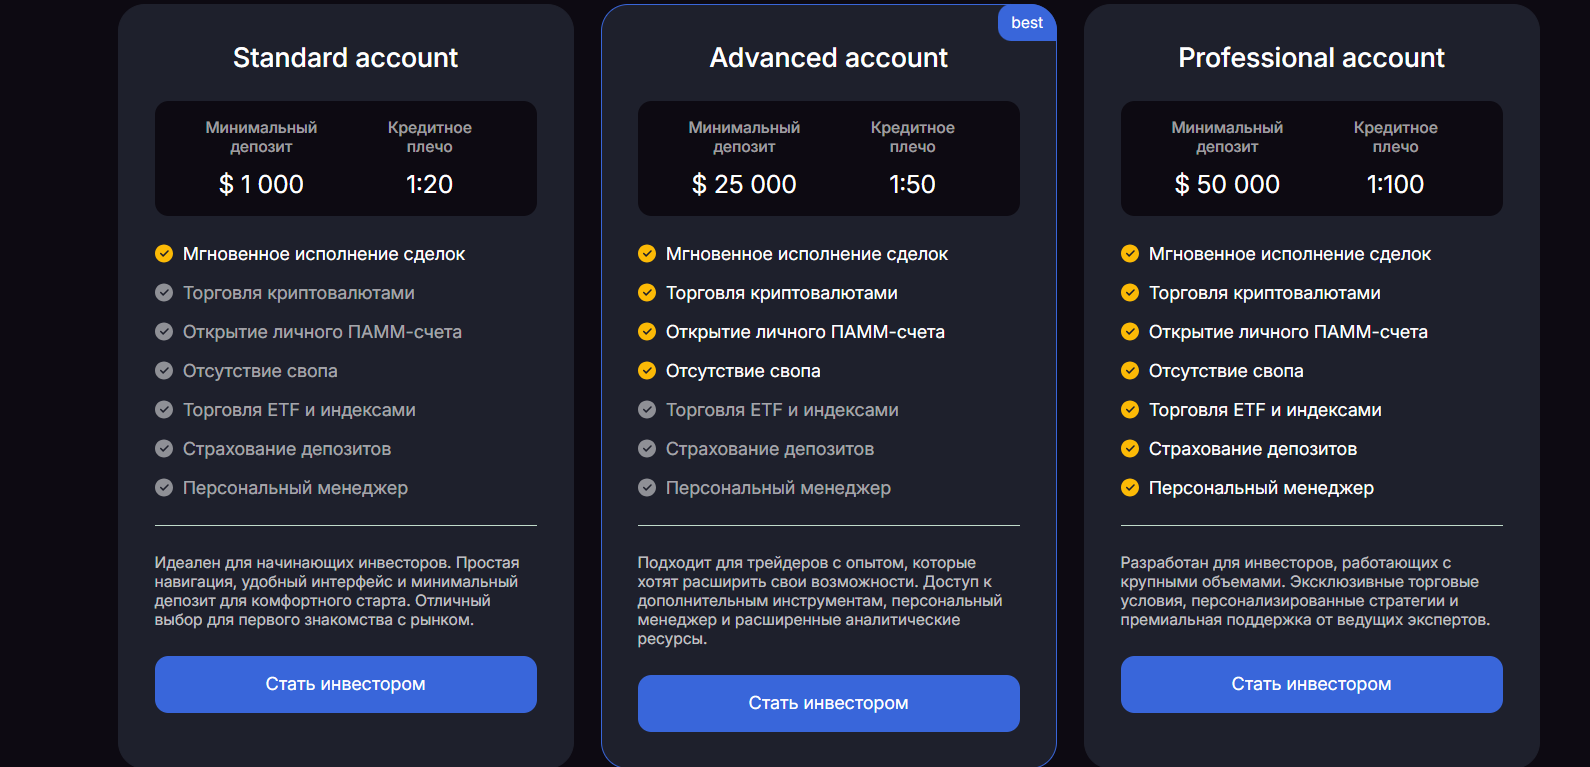1590x767 pixels.
Task: Click gray check icon beside crypto trading in Standard
Action: (x=164, y=293)
